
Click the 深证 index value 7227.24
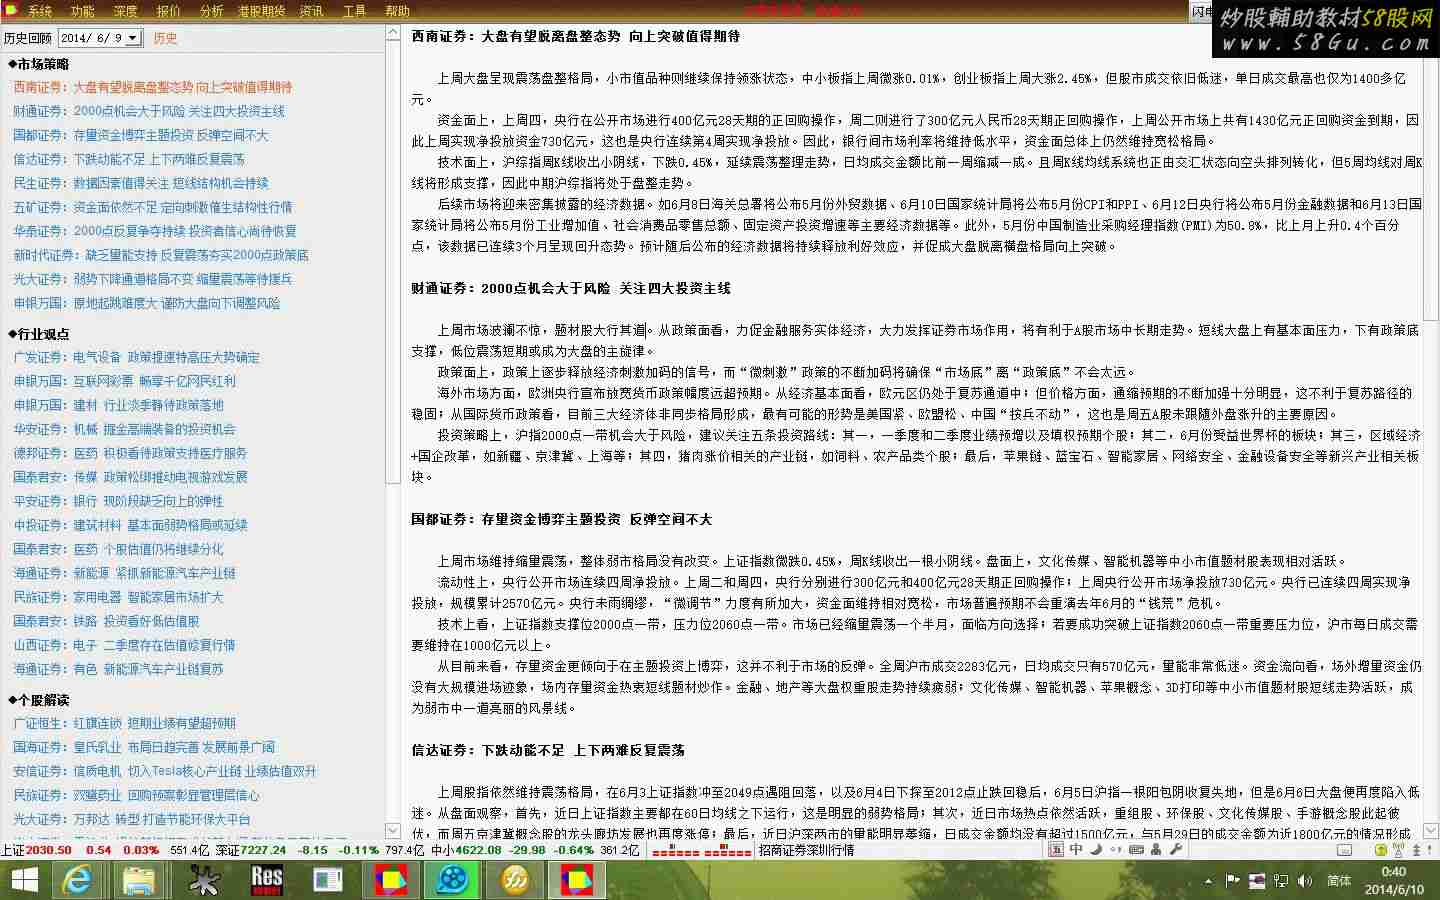[263, 850]
